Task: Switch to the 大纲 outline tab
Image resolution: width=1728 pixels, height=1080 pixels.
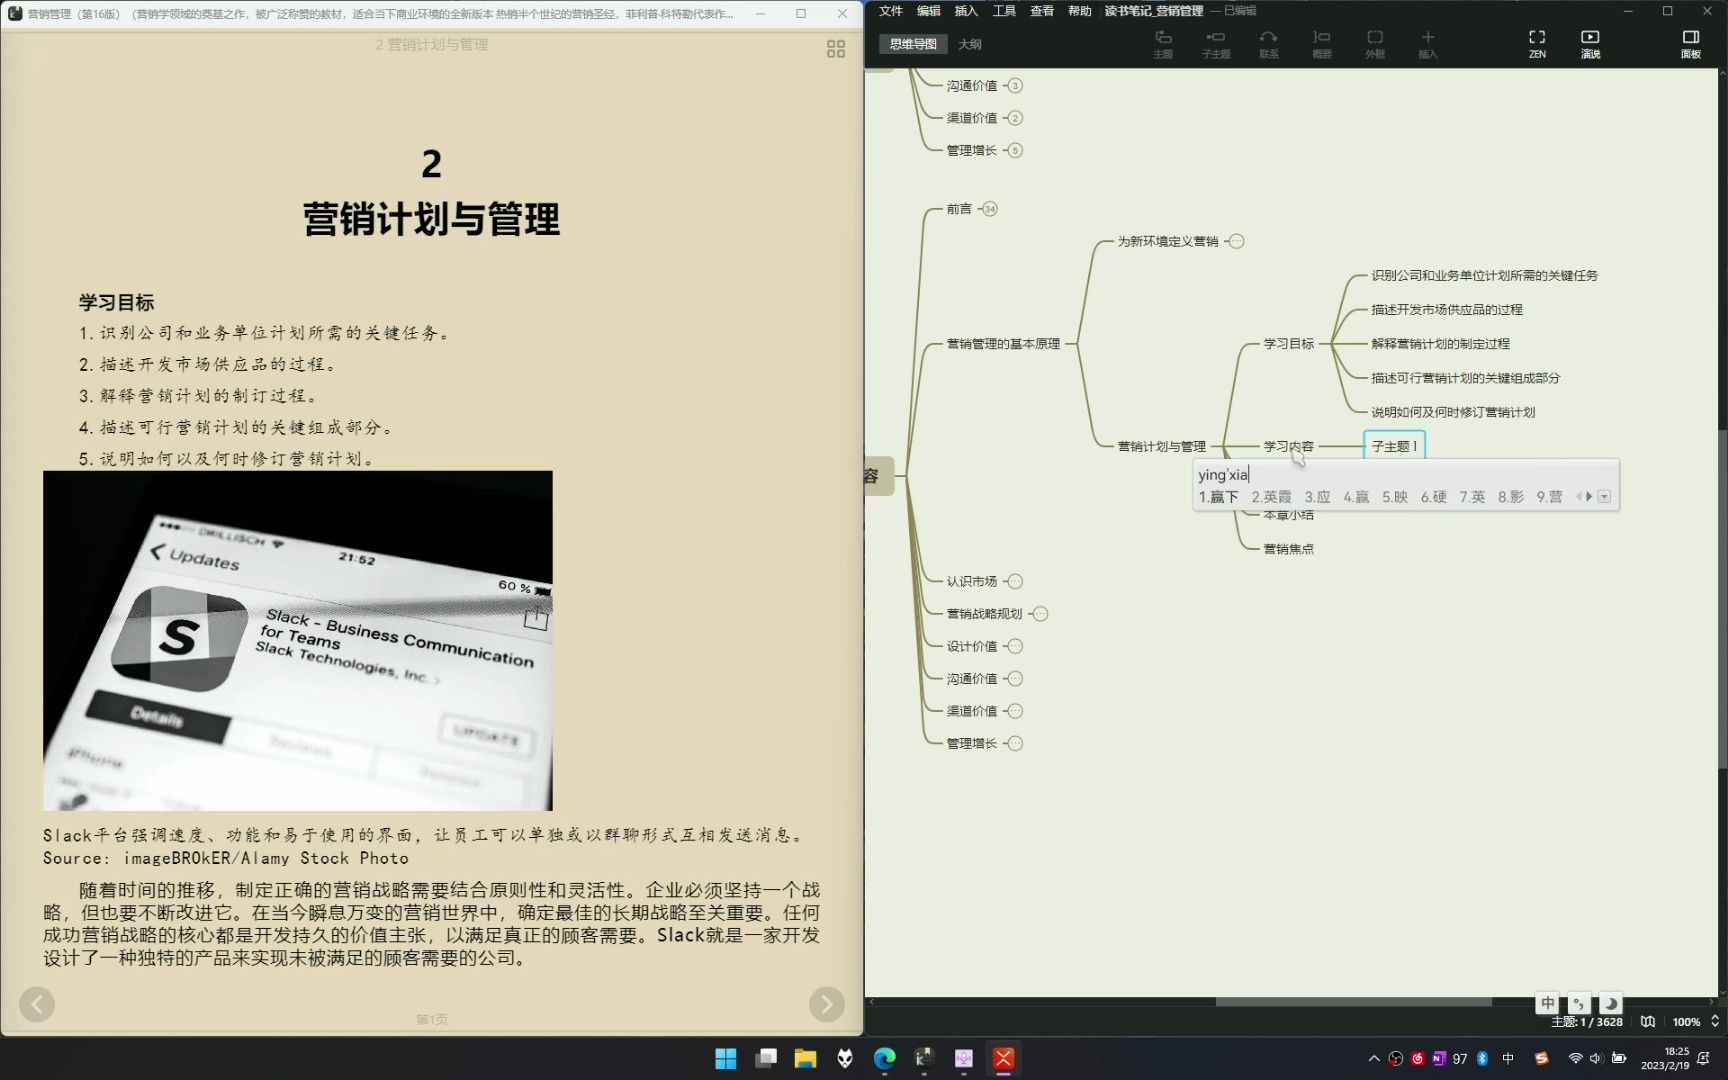Action: [968, 44]
